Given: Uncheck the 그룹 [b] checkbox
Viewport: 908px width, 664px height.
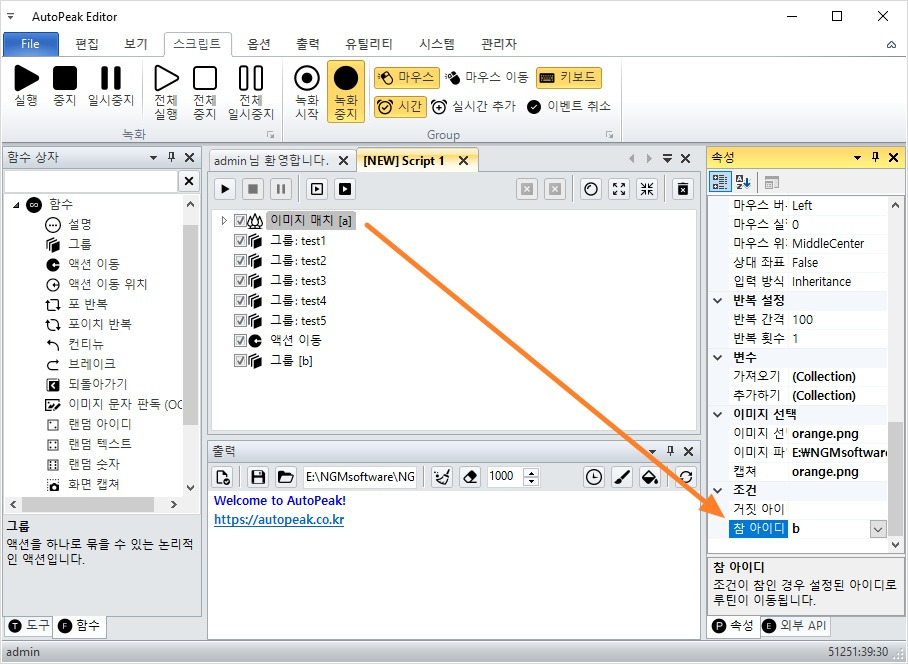Looking at the screenshot, I should 240,361.
